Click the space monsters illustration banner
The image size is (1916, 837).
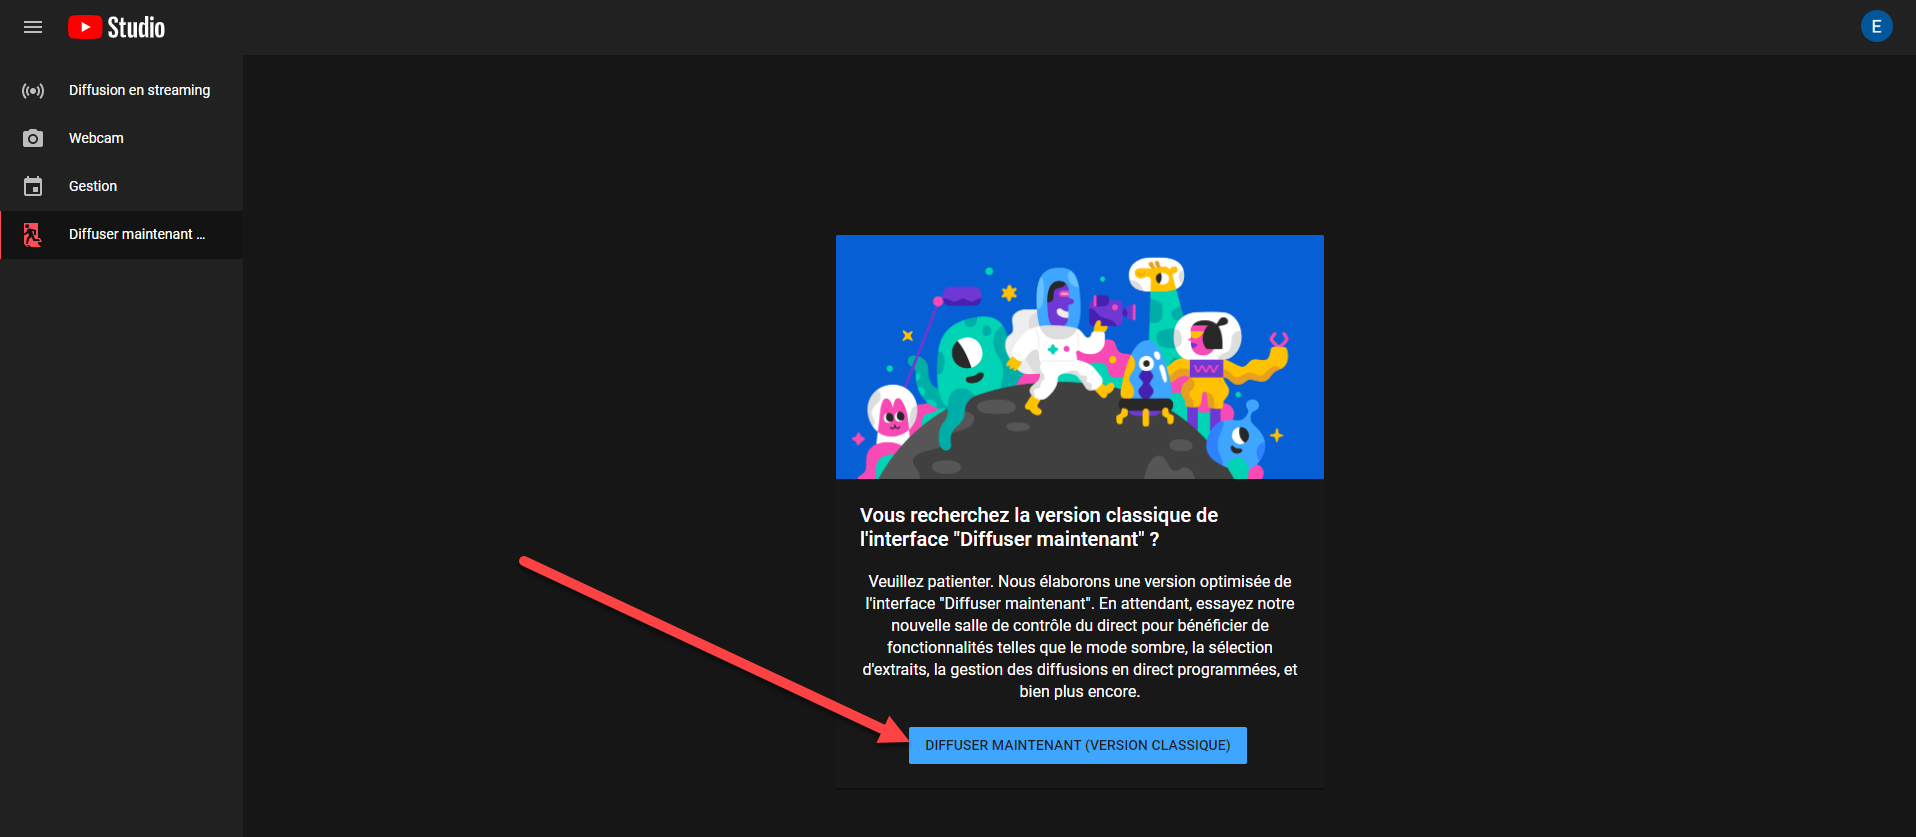click(x=1079, y=357)
